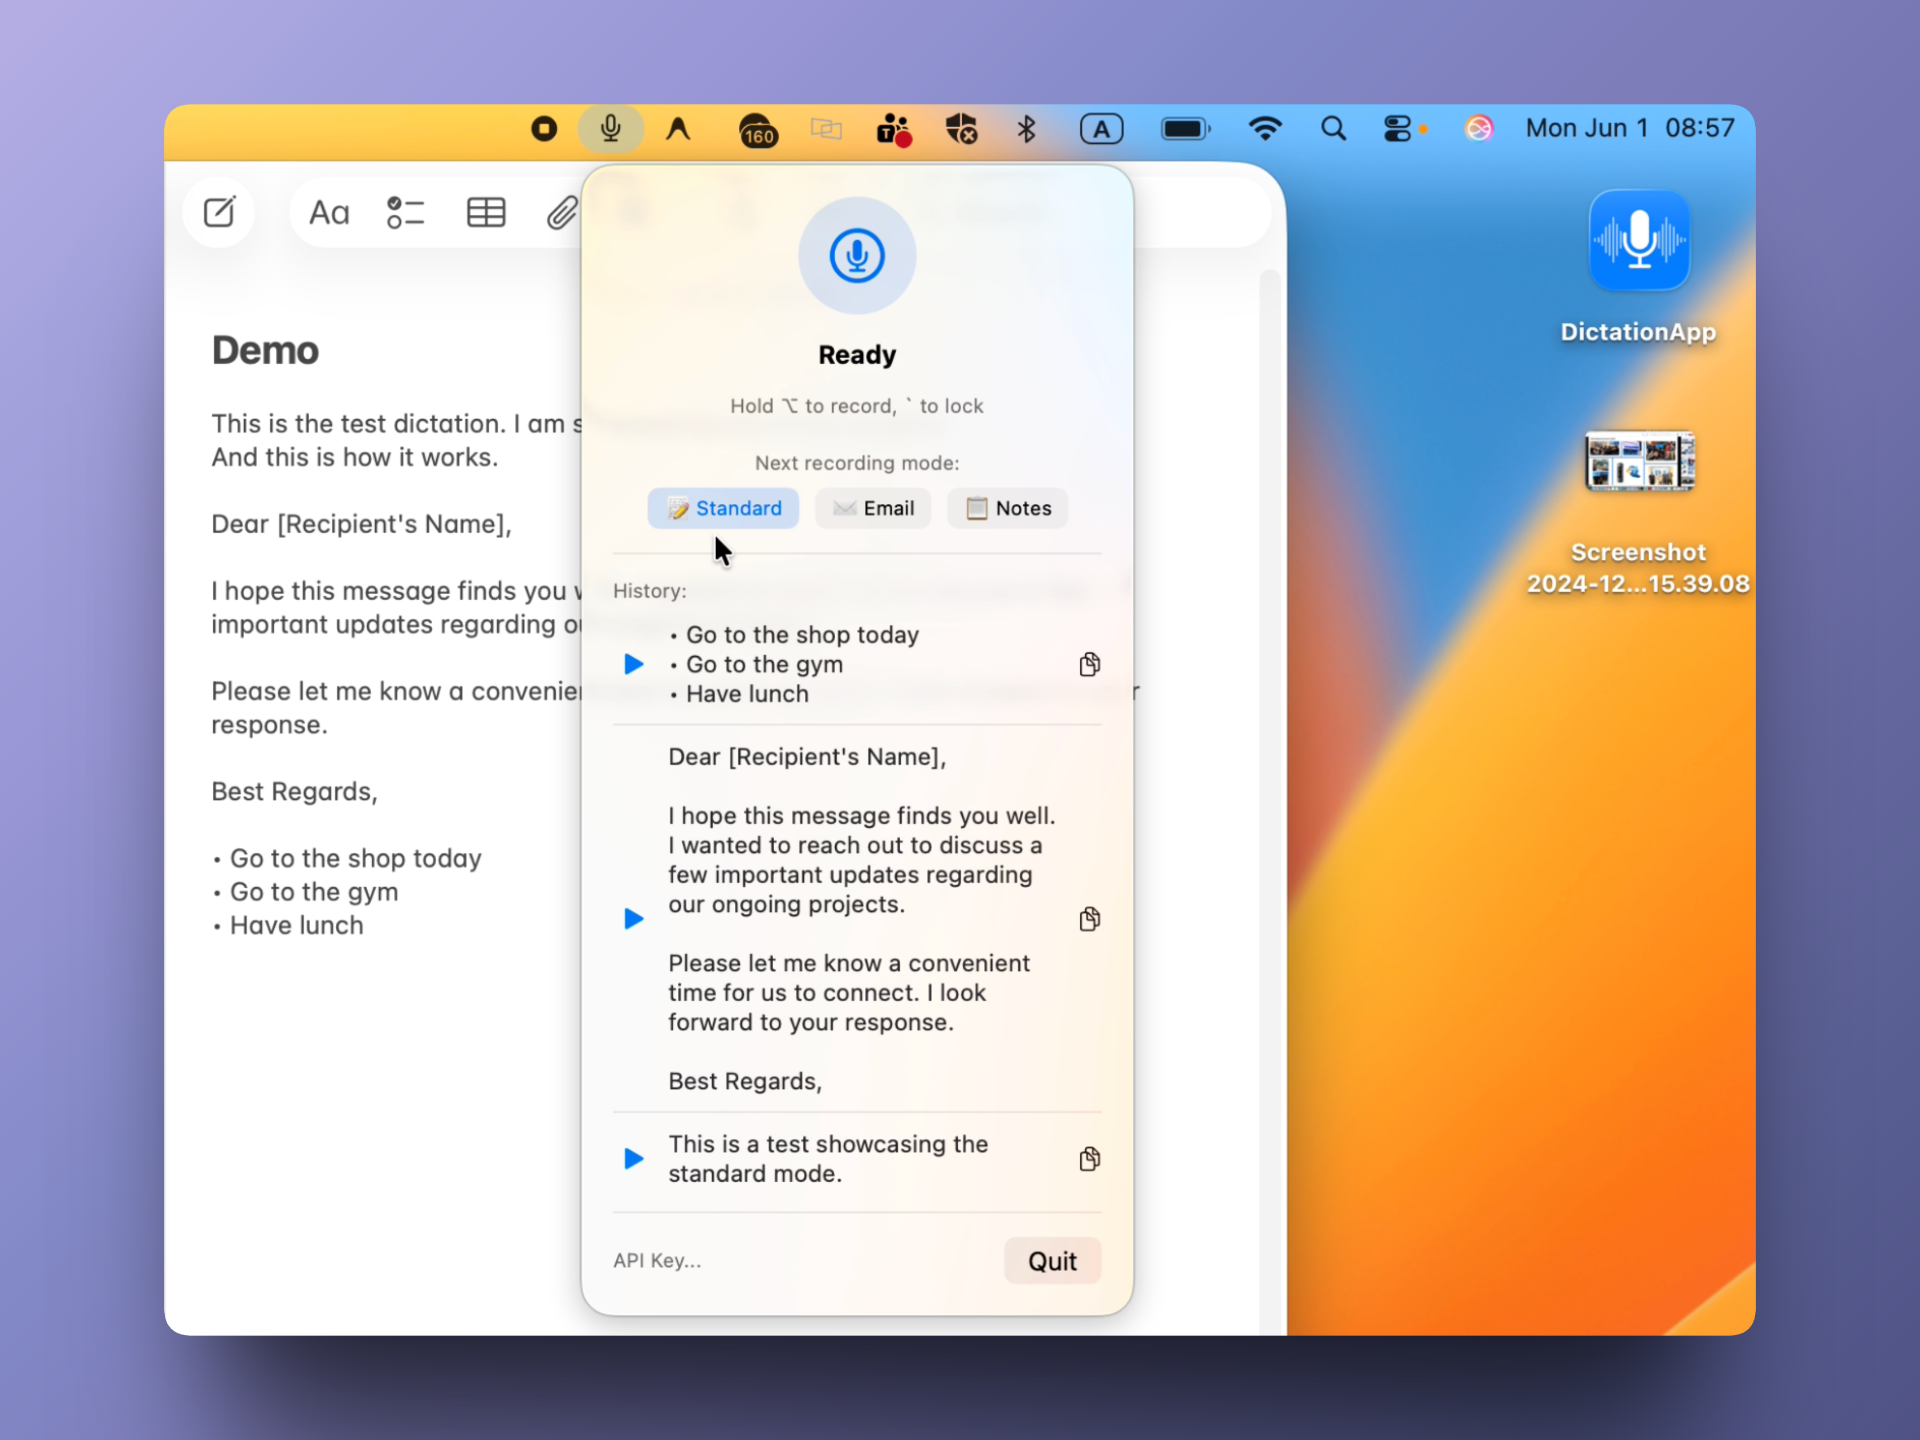The height and width of the screenshot is (1440, 1920).
Task: Play the standard mode test recording
Action: [633, 1159]
